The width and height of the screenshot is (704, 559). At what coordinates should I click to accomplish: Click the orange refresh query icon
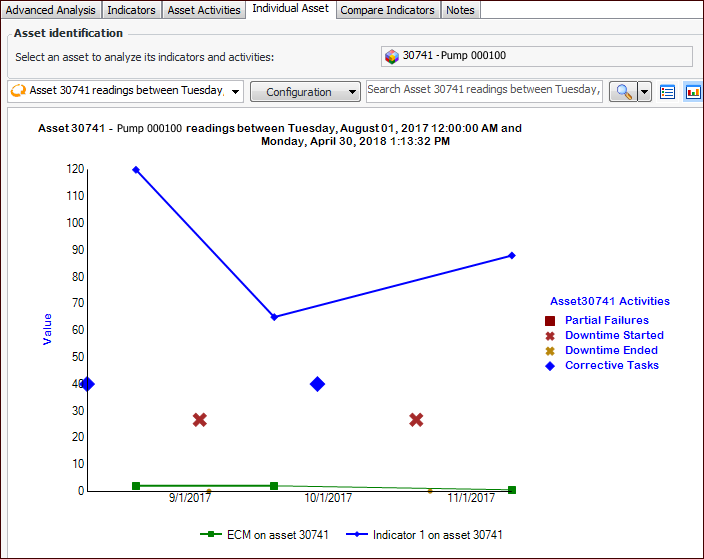(18, 91)
